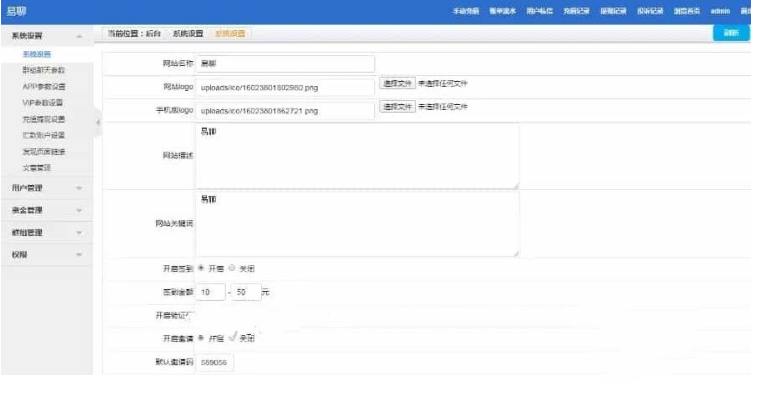Focus the 手机版logo path field
Viewport: 775px width, 398px height.
point(285,111)
